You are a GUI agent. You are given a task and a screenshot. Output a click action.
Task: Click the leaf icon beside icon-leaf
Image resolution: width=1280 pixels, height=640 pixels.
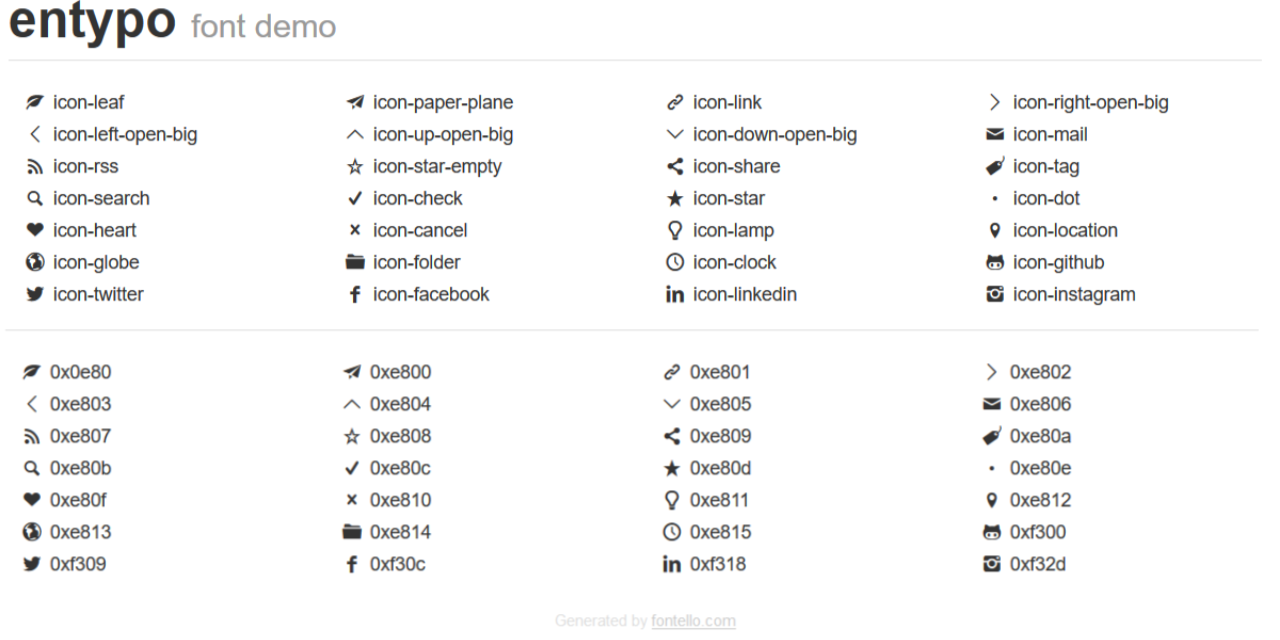coord(35,102)
